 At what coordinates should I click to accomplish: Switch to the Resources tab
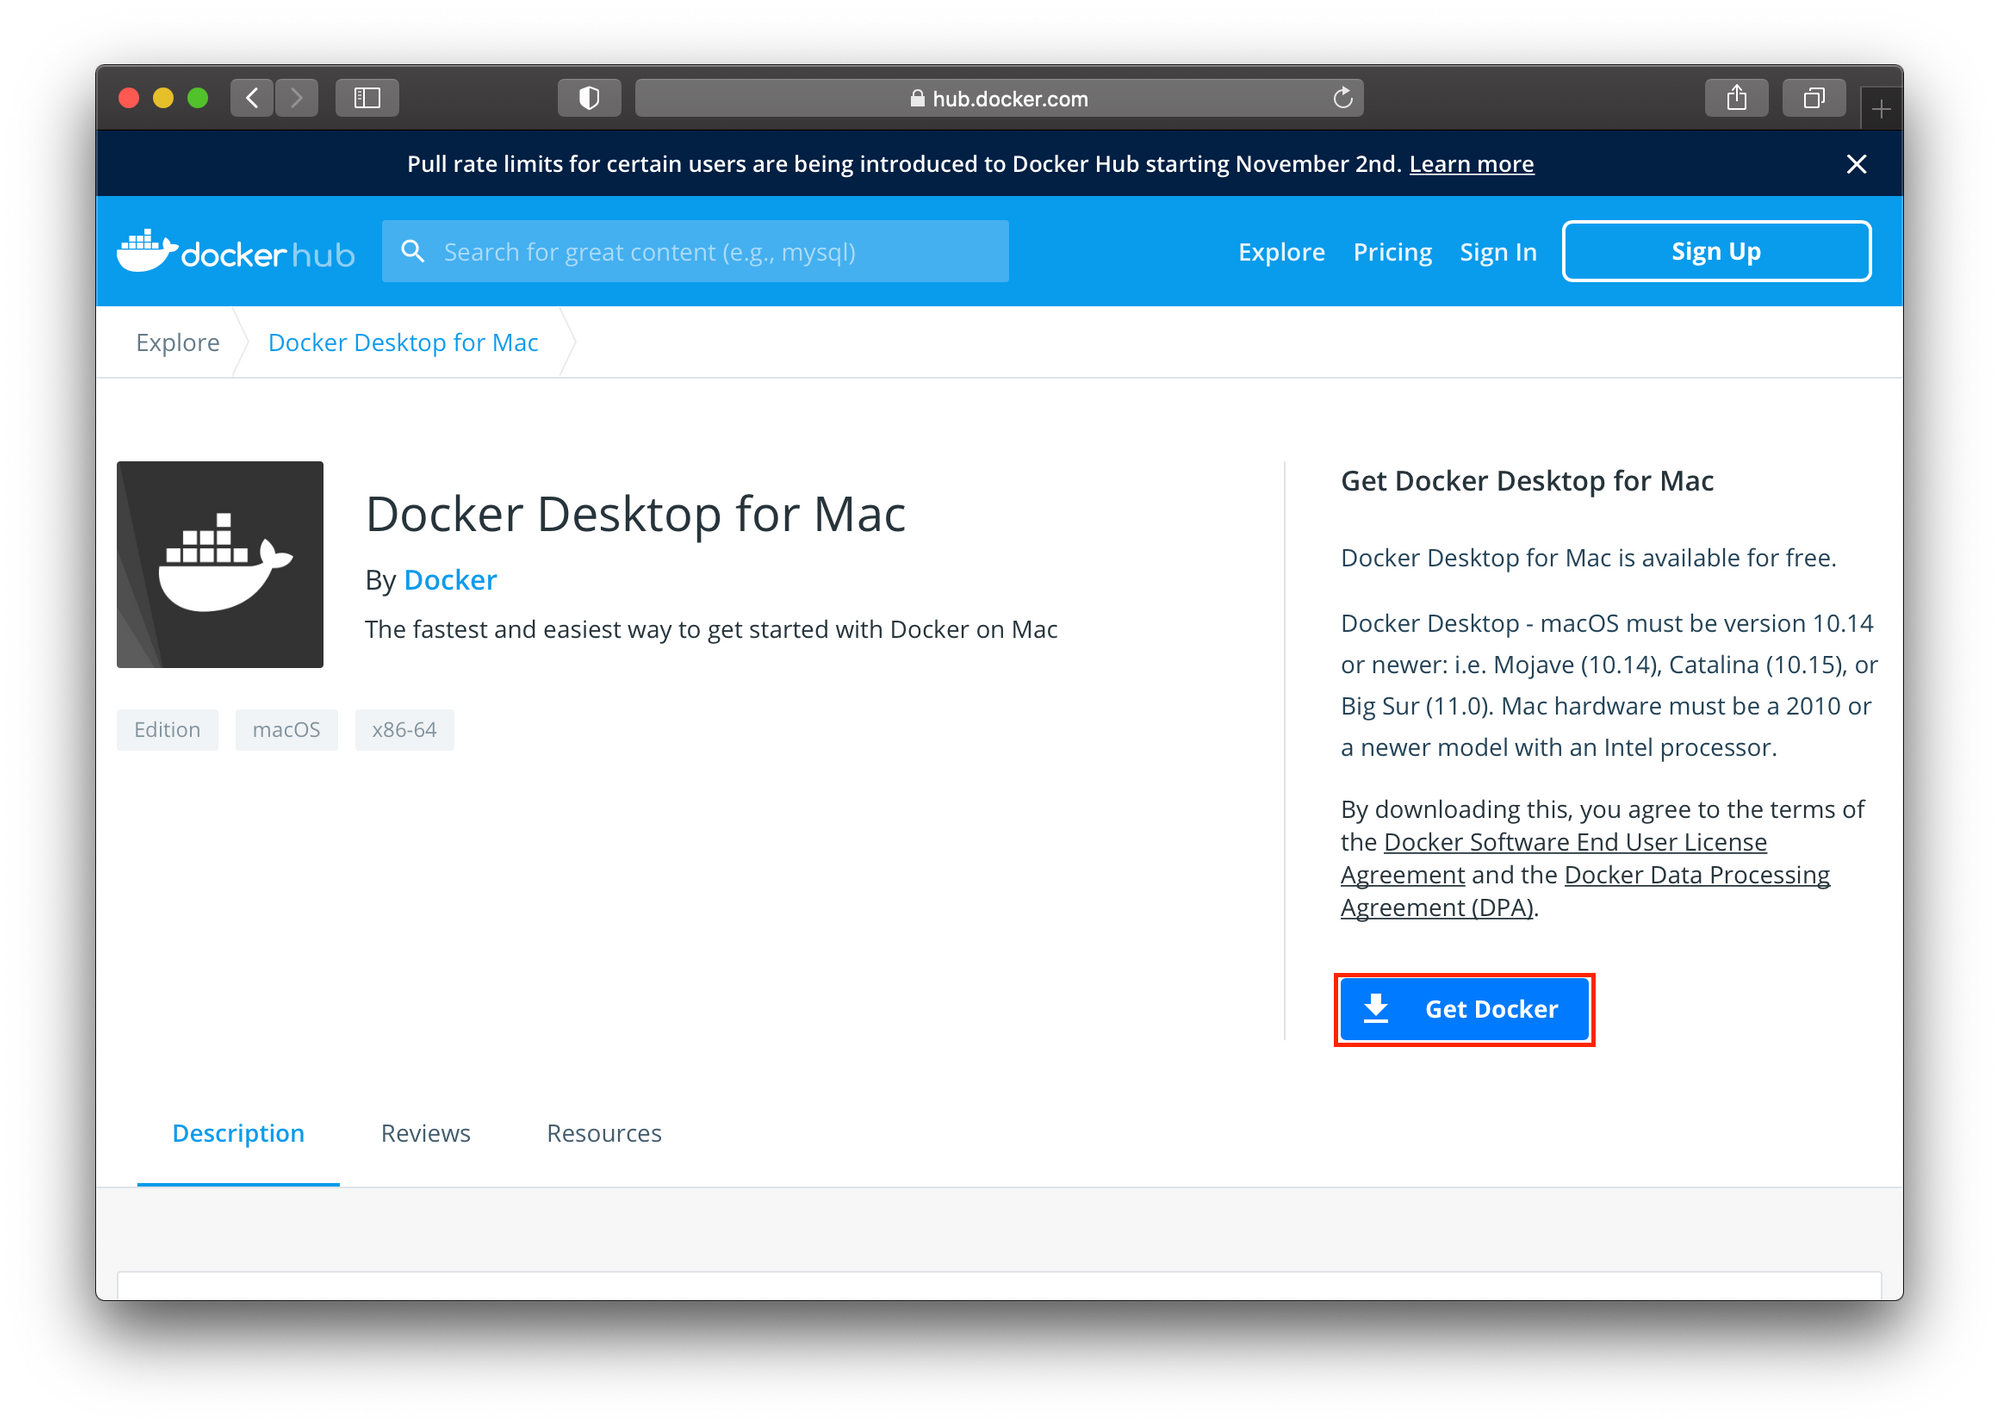click(x=604, y=1133)
